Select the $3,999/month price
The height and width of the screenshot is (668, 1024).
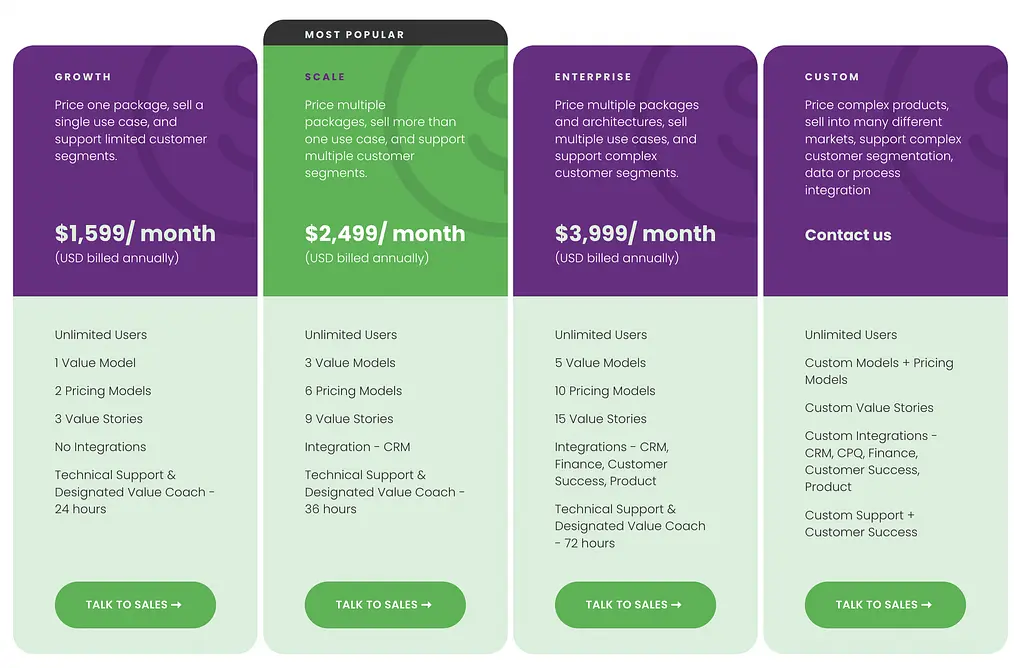tap(635, 234)
